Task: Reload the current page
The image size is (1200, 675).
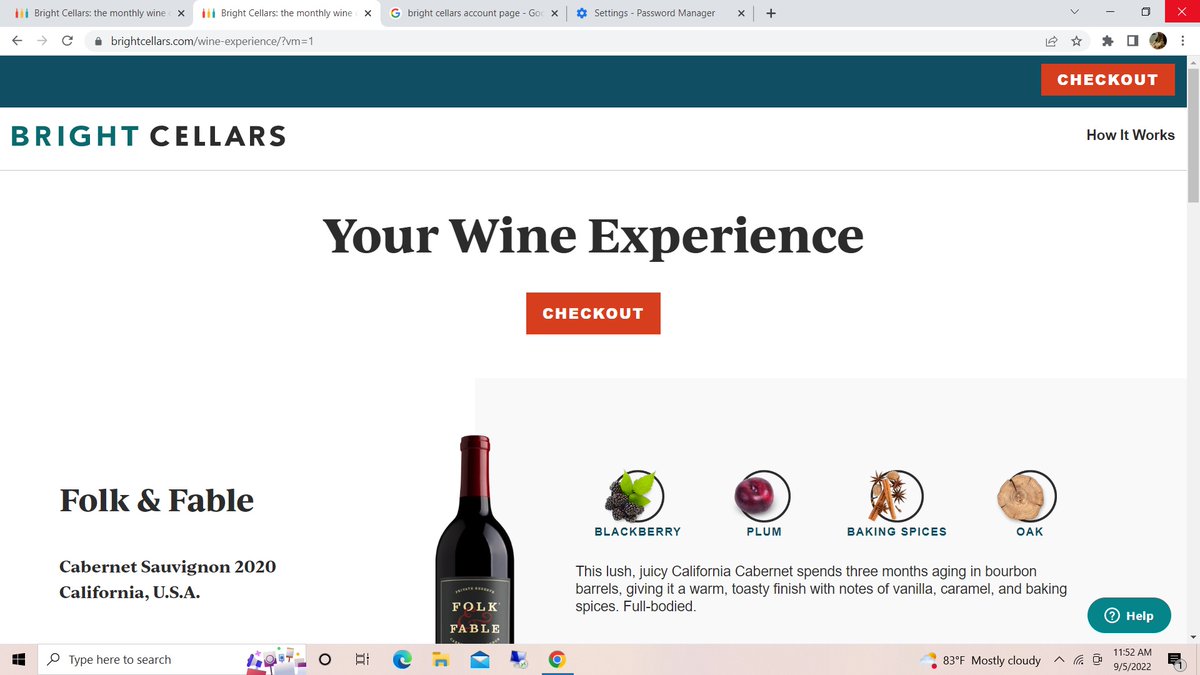Action: pyautogui.click(x=67, y=42)
